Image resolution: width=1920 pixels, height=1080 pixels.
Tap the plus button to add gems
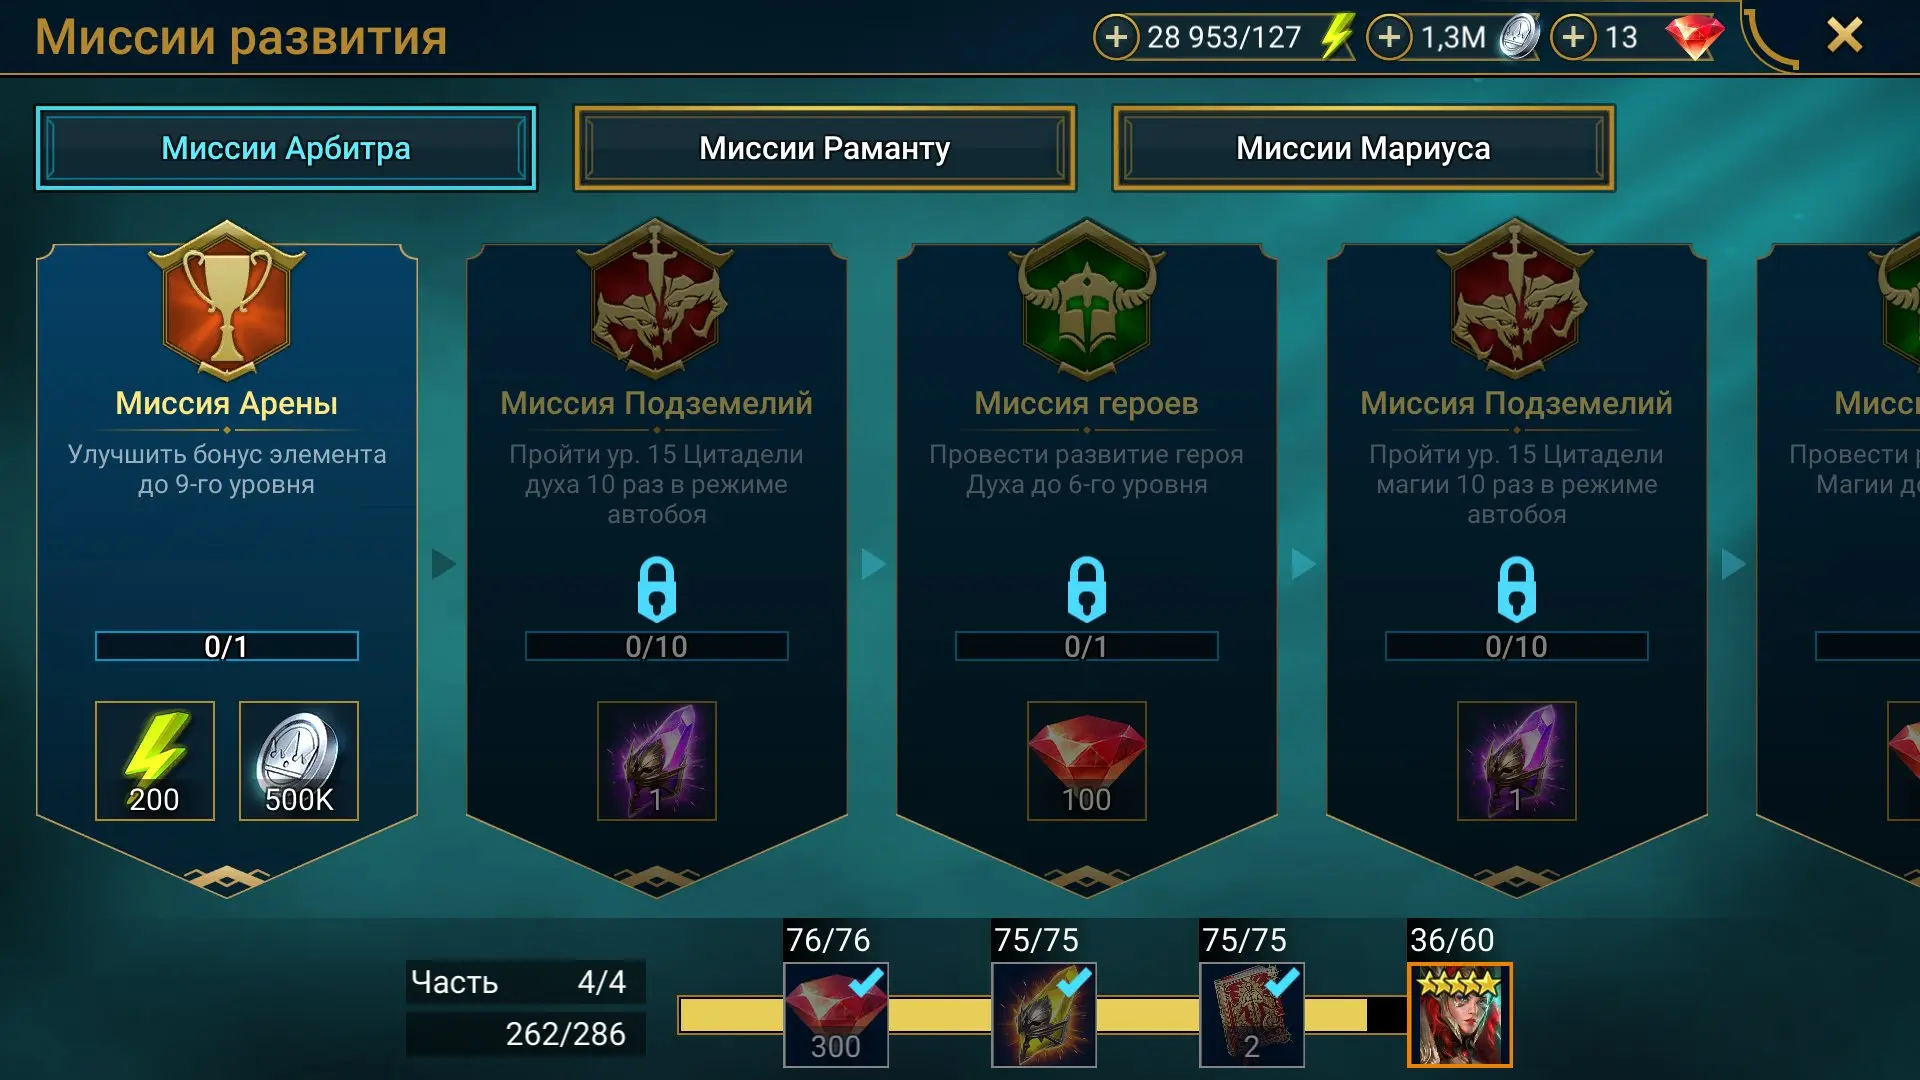tap(1573, 37)
